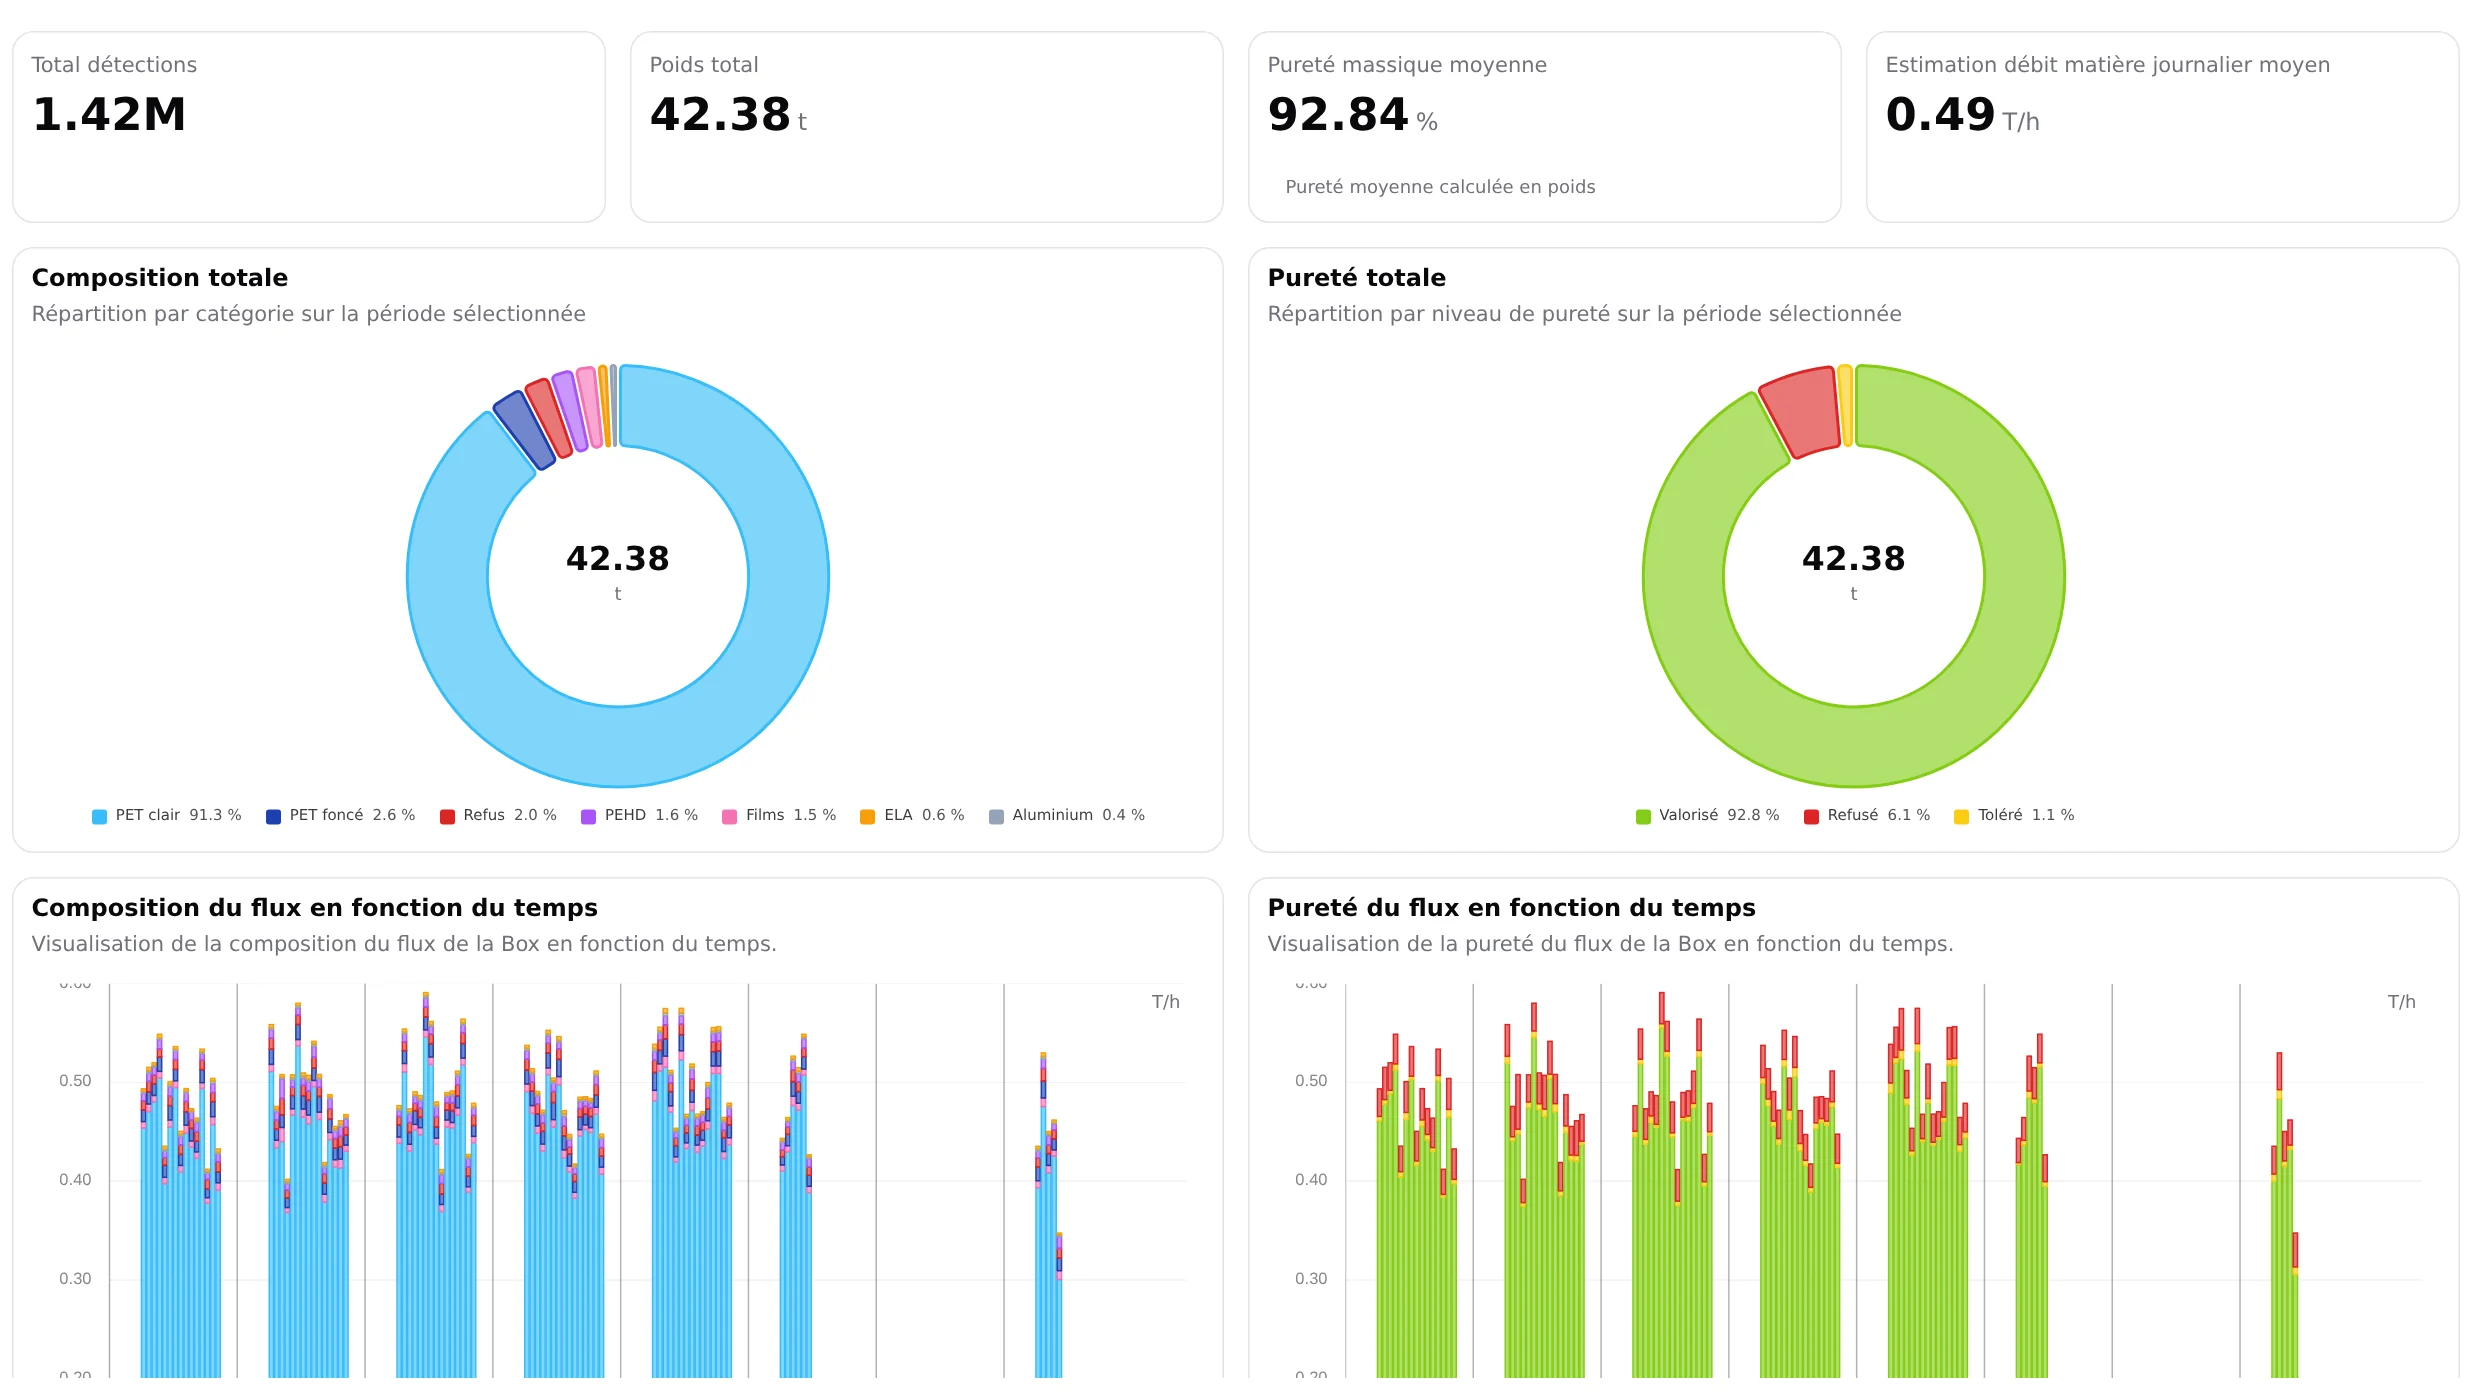2484x1397 pixels.
Task: Toggle the Films legend entry
Action: 779,815
